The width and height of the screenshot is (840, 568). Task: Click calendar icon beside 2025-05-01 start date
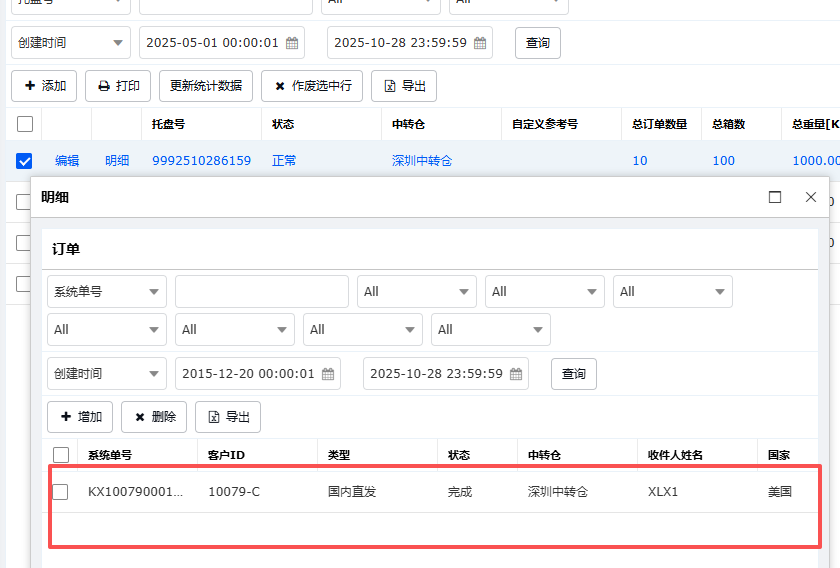click(292, 43)
